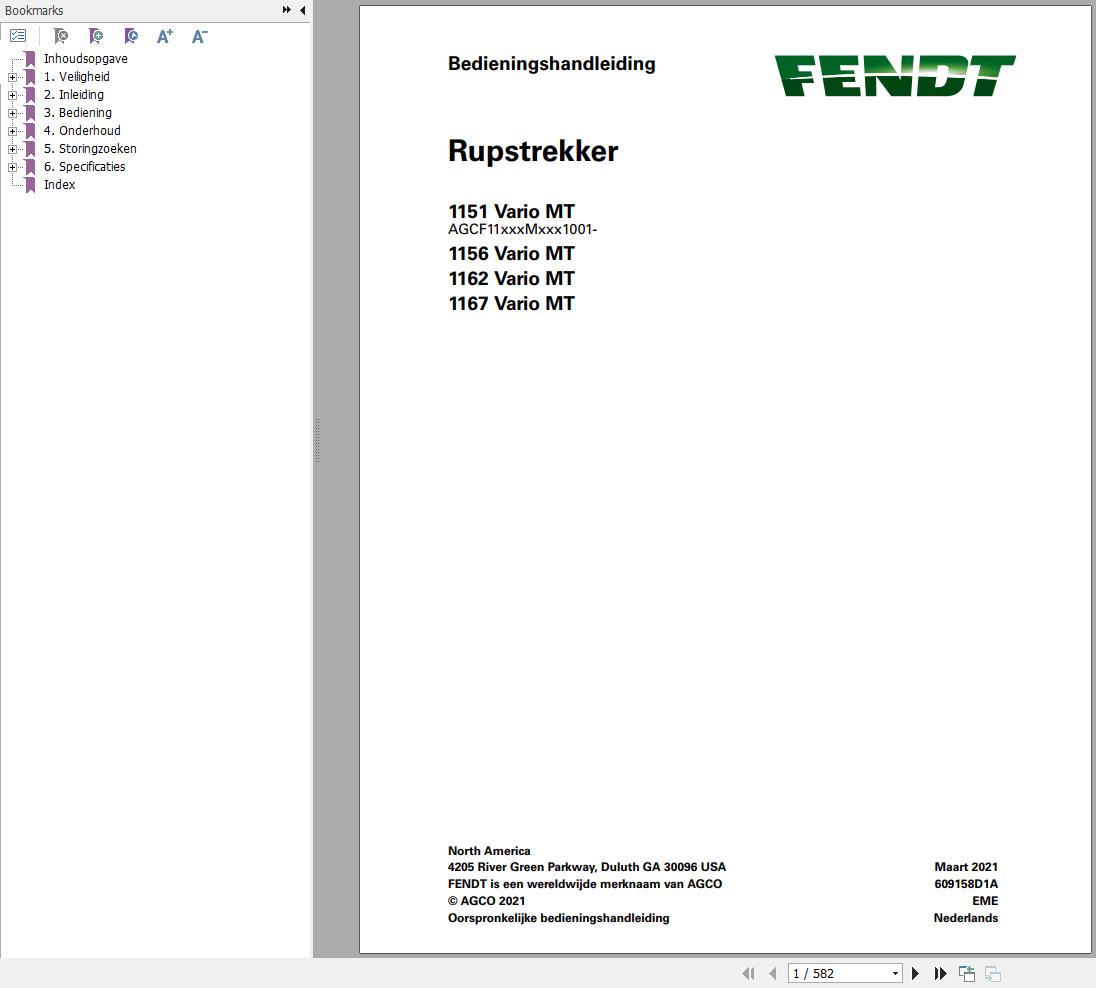Viewport: 1096px width, 988px height.
Task: Click the previous view icon
Action: [x=967, y=973]
